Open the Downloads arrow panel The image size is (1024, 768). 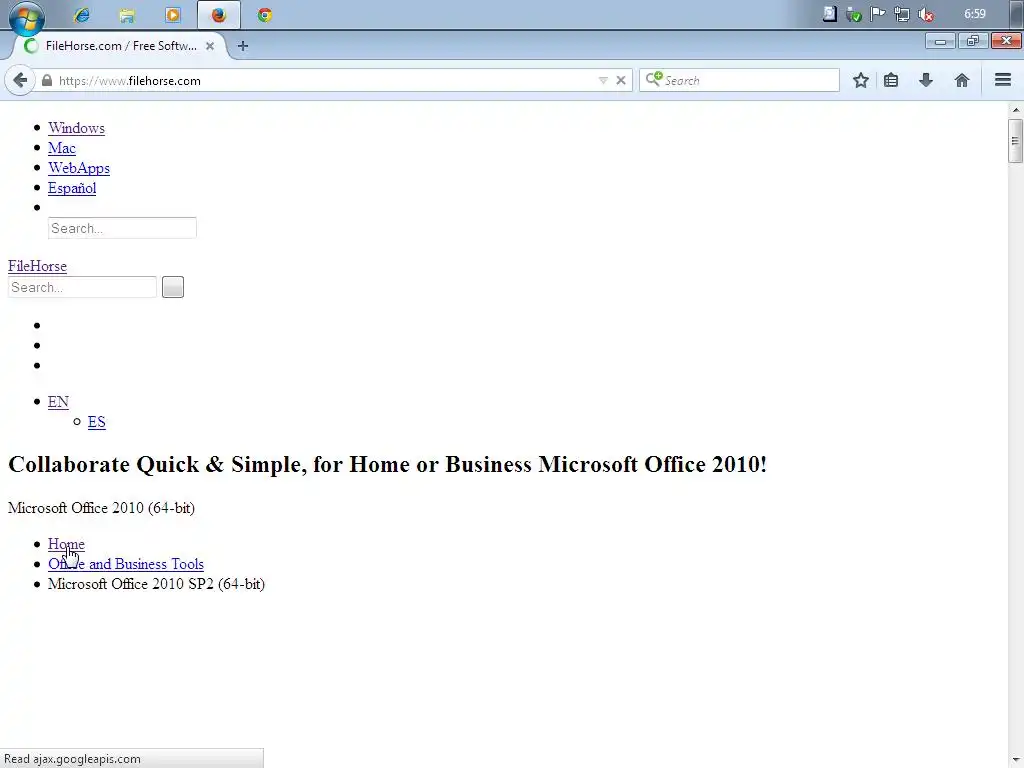(926, 80)
